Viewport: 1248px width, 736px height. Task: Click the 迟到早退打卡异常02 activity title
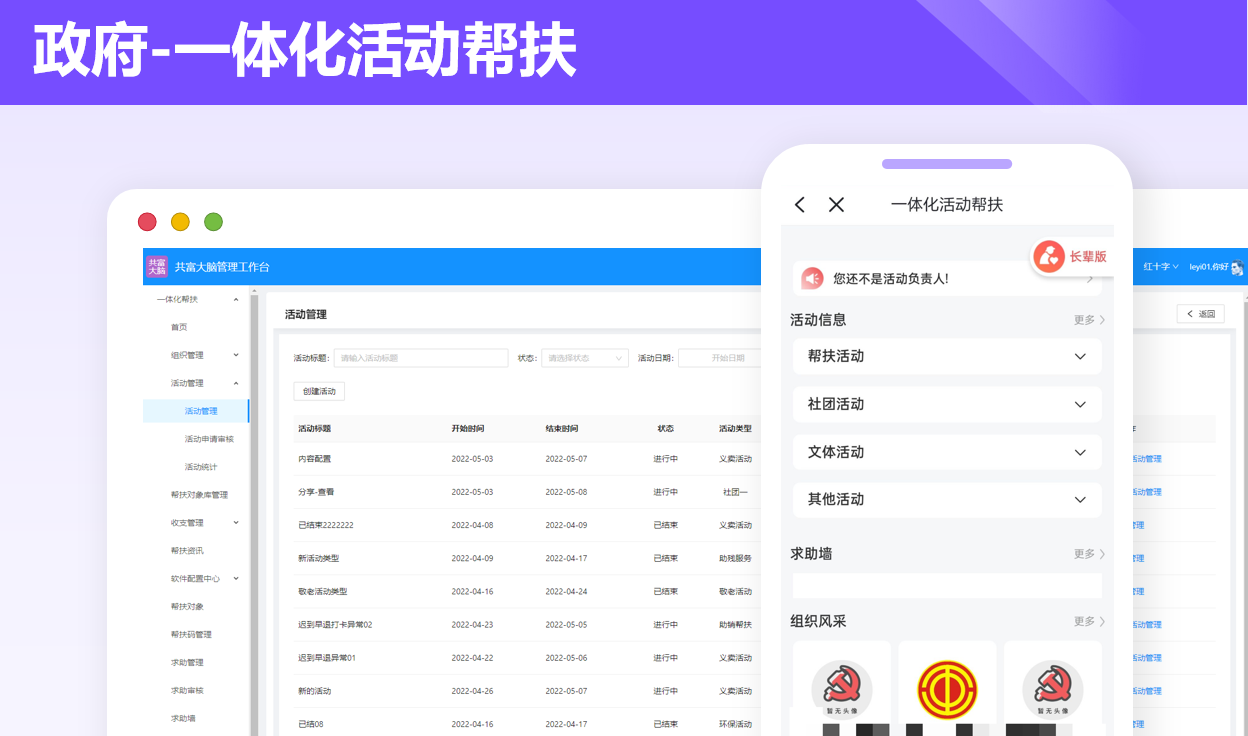point(335,625)
